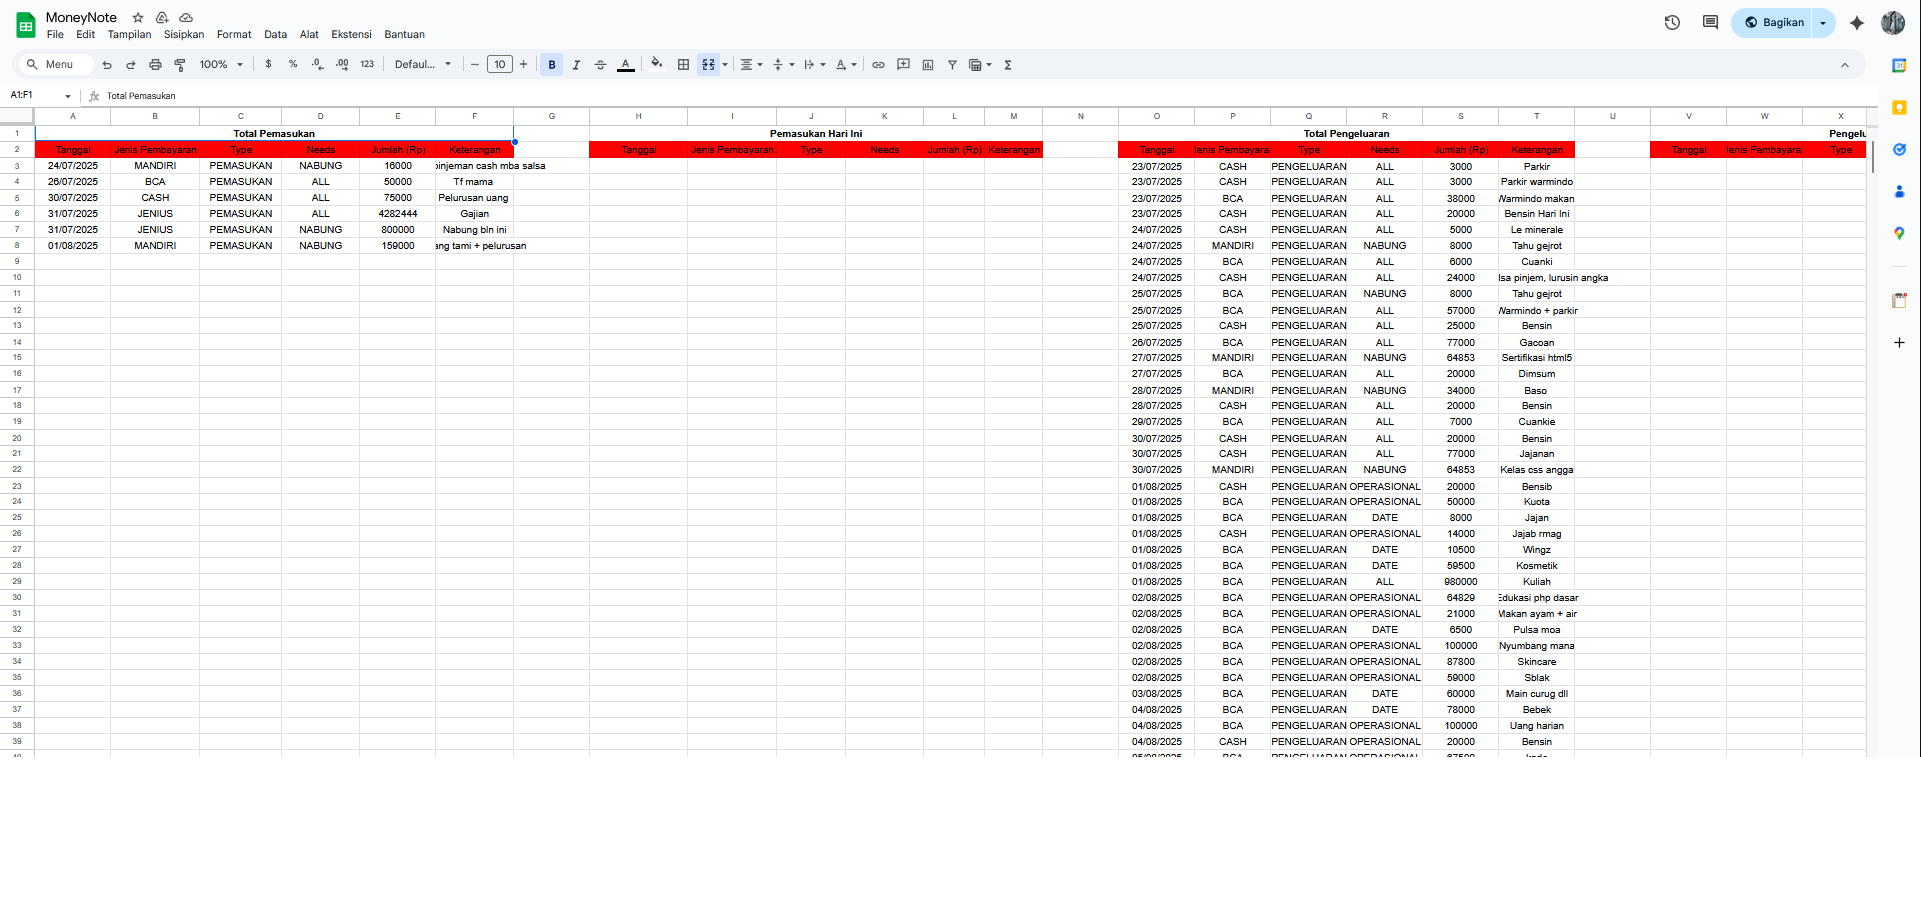Click the paint format roller icon
The width and height of the screenshot is (1921, 914).
[180, 65]
